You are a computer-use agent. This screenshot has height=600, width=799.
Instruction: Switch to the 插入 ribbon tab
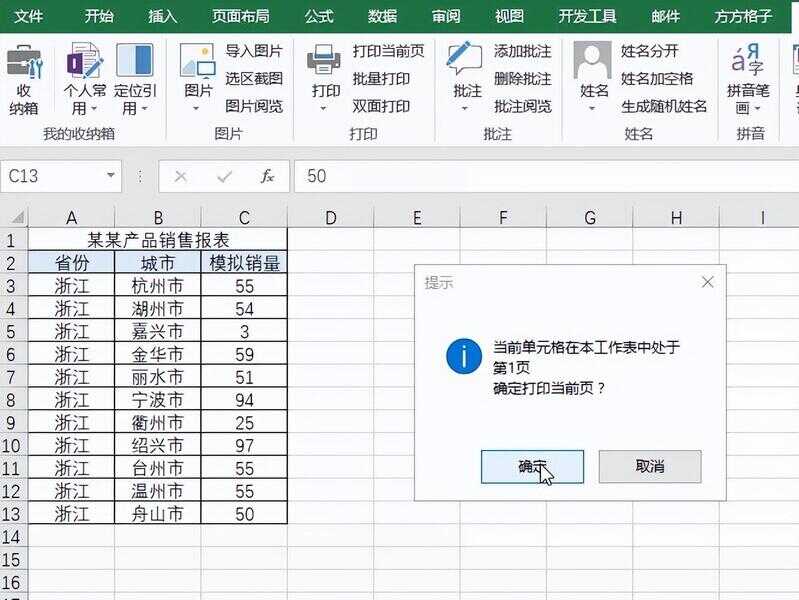[163, 16]
